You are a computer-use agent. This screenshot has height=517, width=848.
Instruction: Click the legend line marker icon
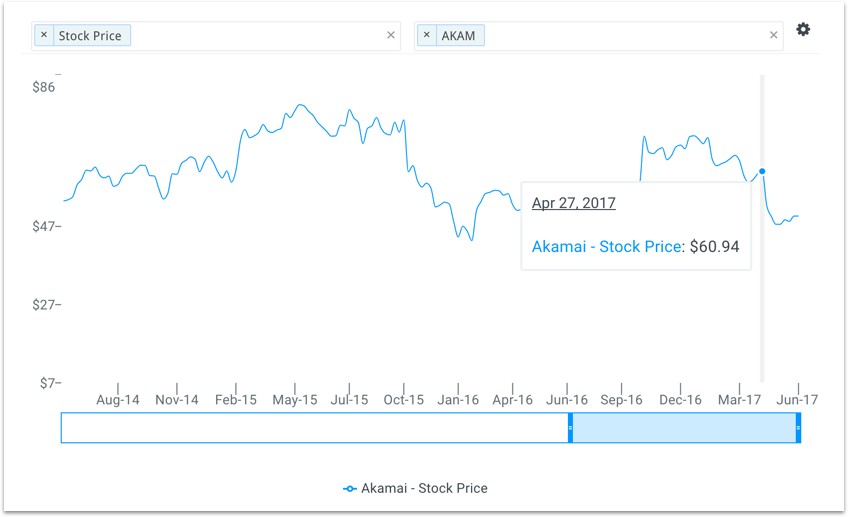pyautogui.click(x=349, y=488)
